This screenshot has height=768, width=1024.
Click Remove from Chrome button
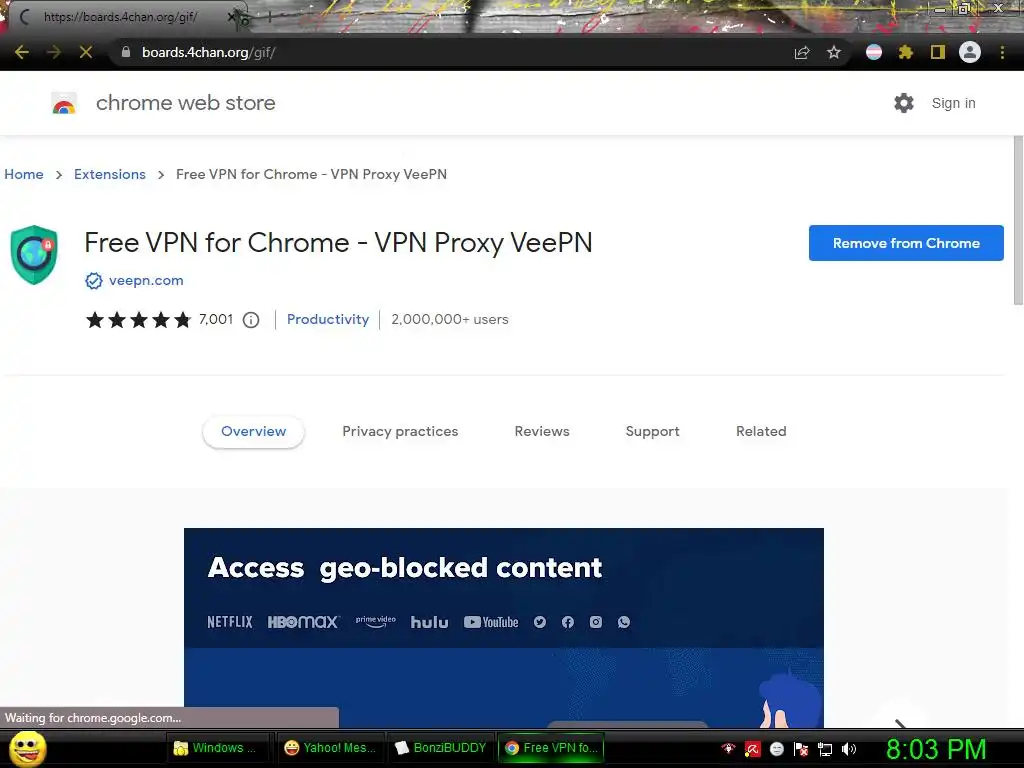click(906, 243)
